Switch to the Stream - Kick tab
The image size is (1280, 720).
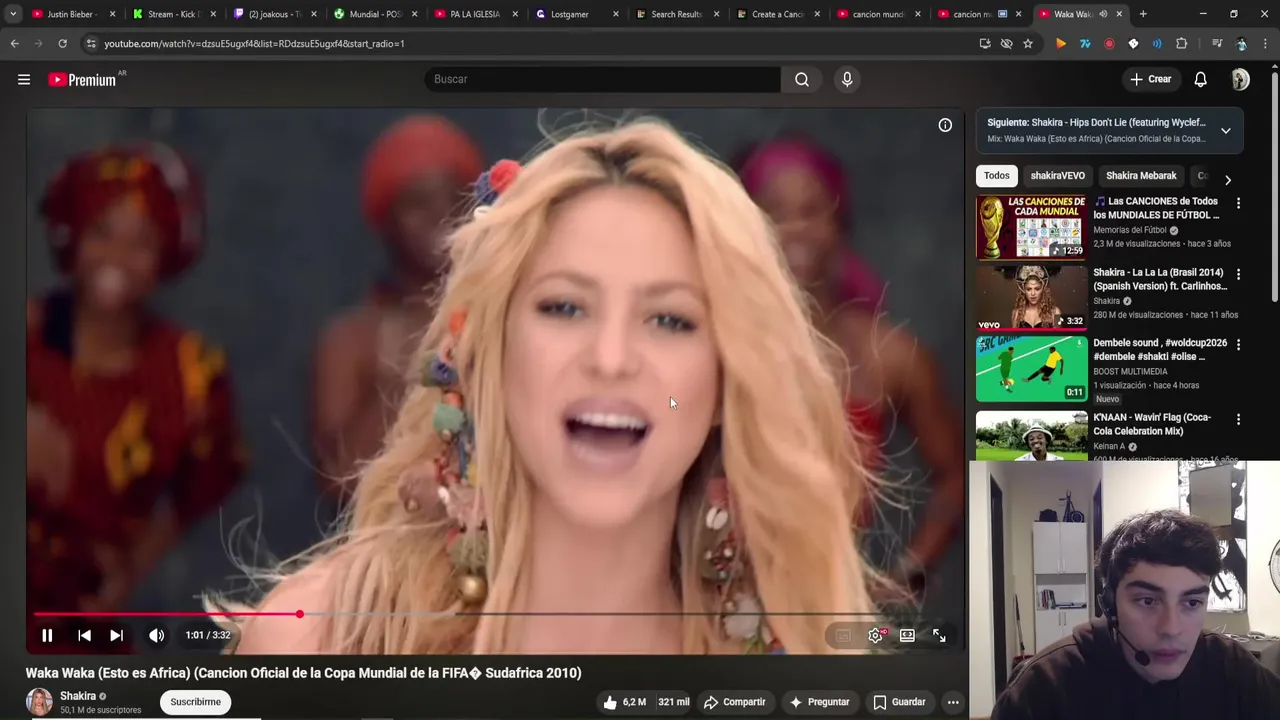point(172,14)
